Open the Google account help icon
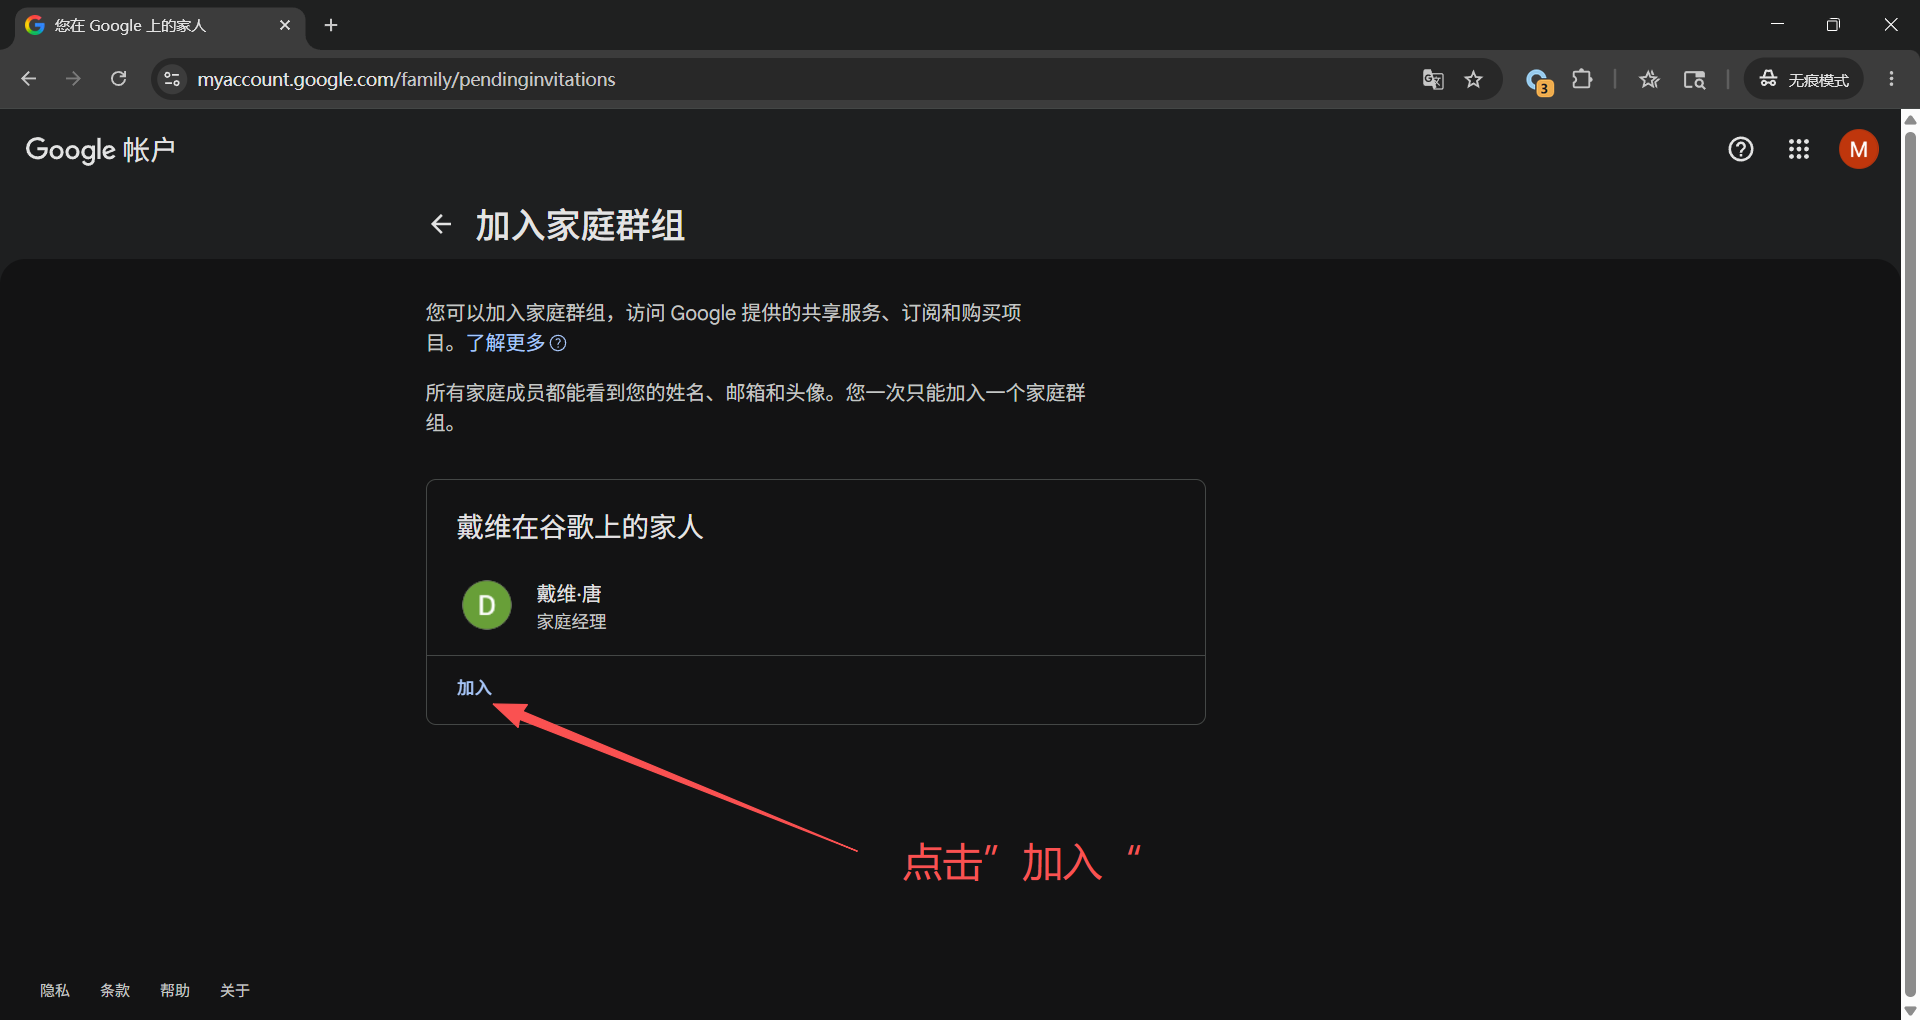The height and width of the screenshot is (1020, 1920). tap(1741, 149)
